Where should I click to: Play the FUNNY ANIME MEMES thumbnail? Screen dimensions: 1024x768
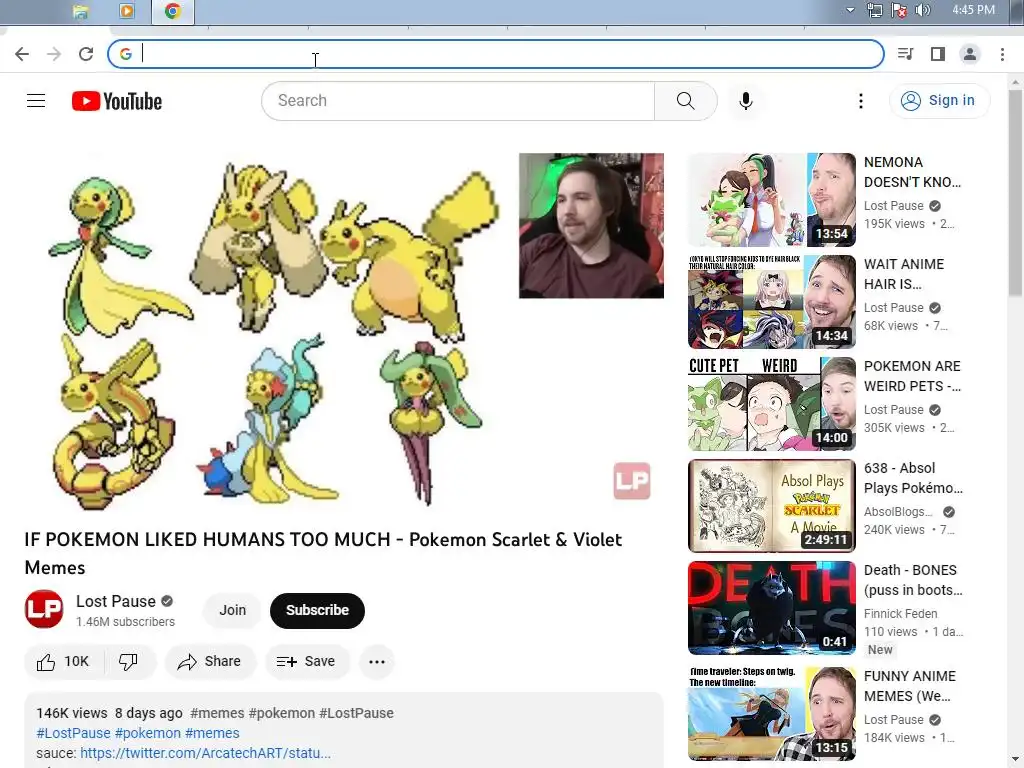point(772,713)
